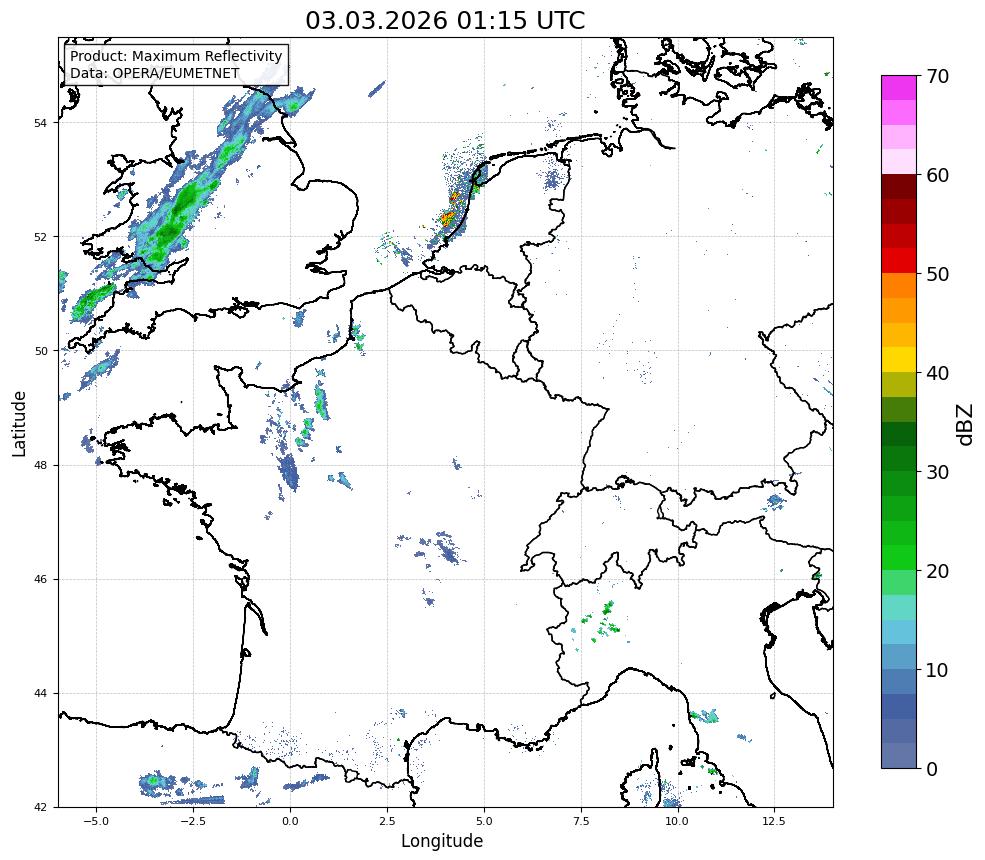Click the colorbar tick label '60'
This screenshot has width=985, height=860.
937,175
